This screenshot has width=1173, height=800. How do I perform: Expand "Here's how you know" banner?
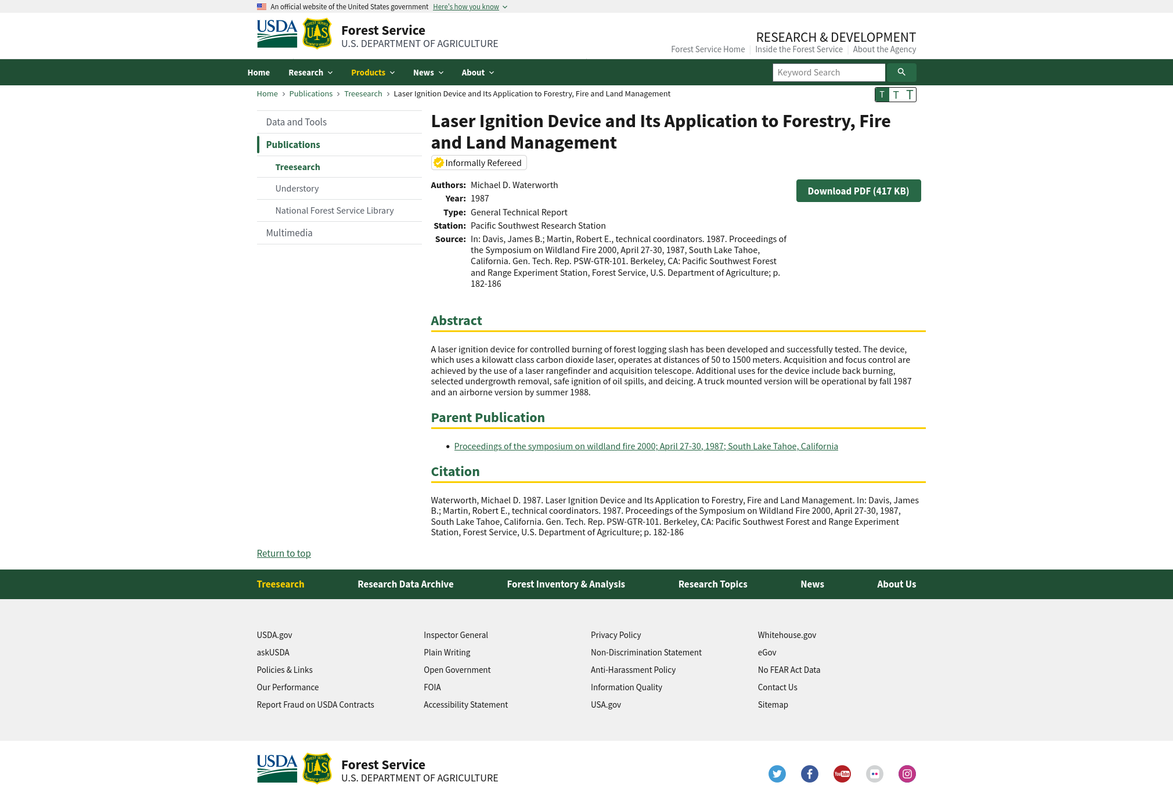(x=470, y=7)
